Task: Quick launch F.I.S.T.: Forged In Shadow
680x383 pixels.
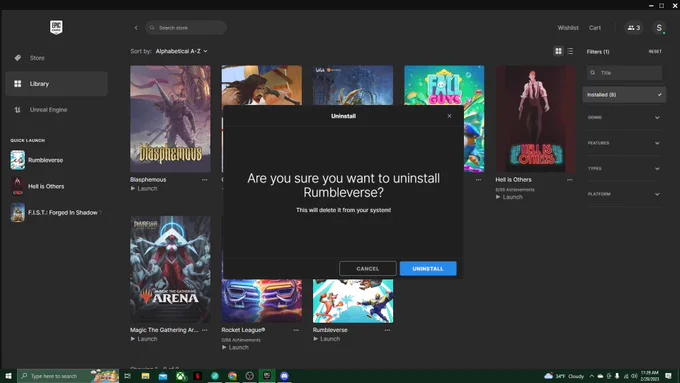Action: [x=56, y=213]
